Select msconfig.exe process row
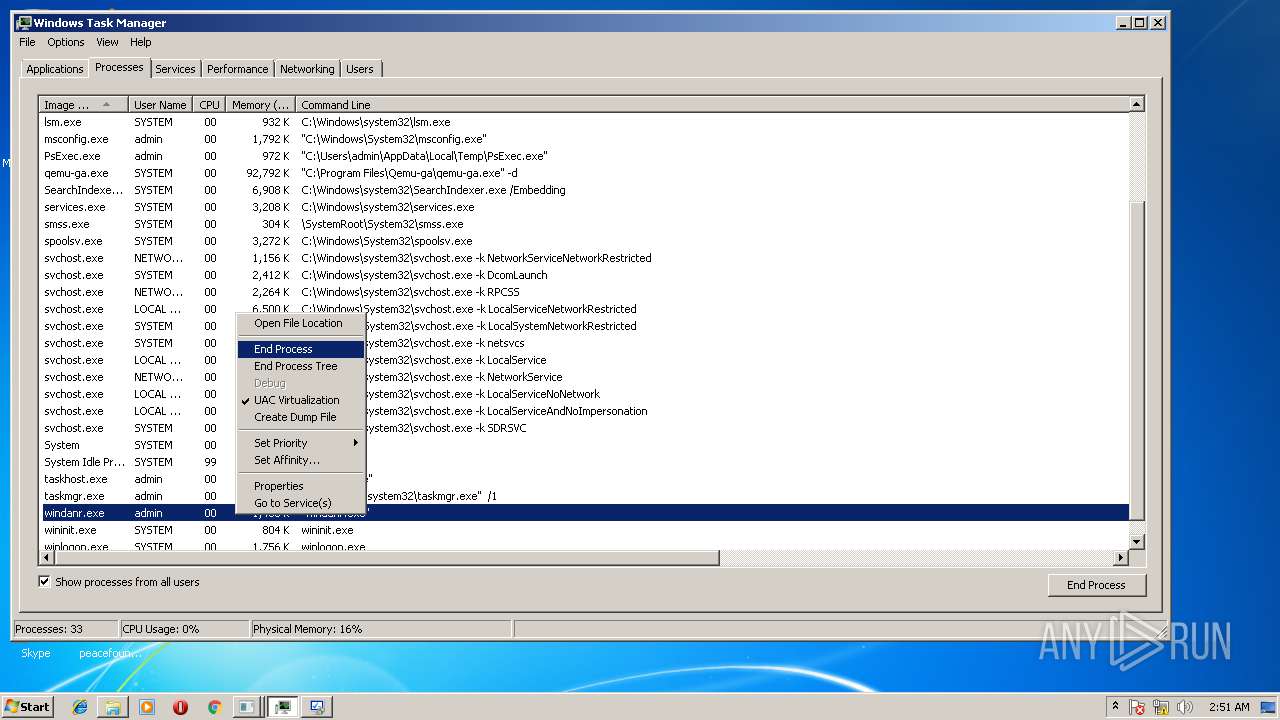 point(584,139)
